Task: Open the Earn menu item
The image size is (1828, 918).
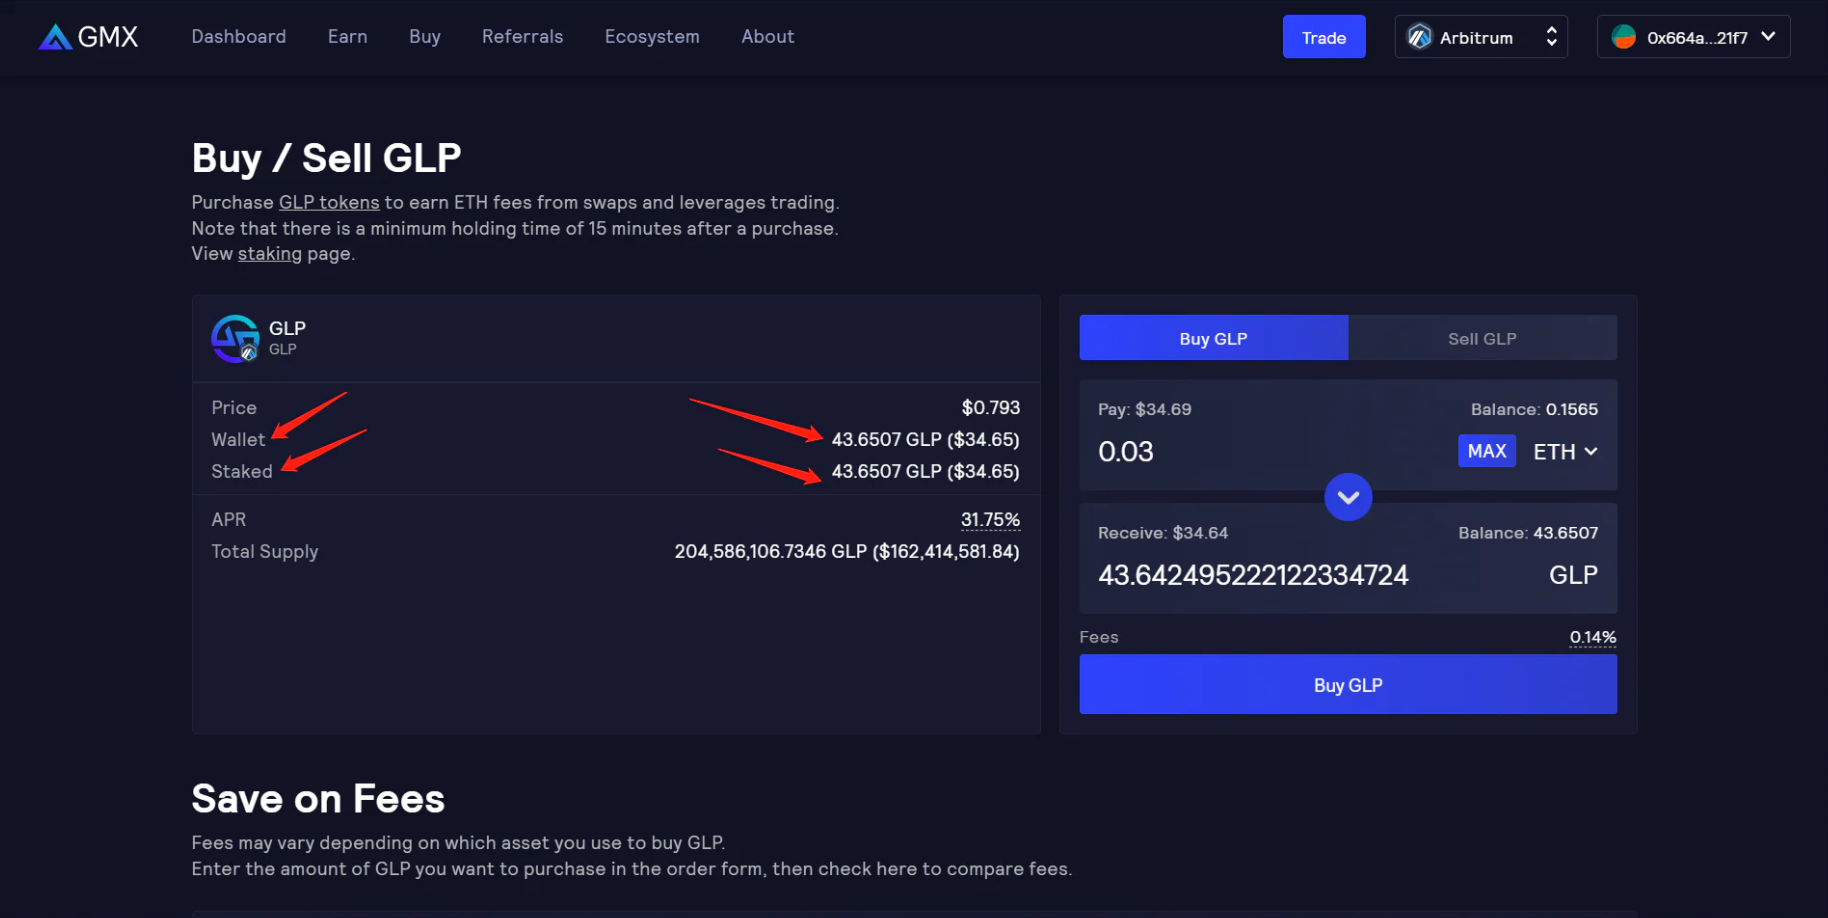Action: (348, 37)
